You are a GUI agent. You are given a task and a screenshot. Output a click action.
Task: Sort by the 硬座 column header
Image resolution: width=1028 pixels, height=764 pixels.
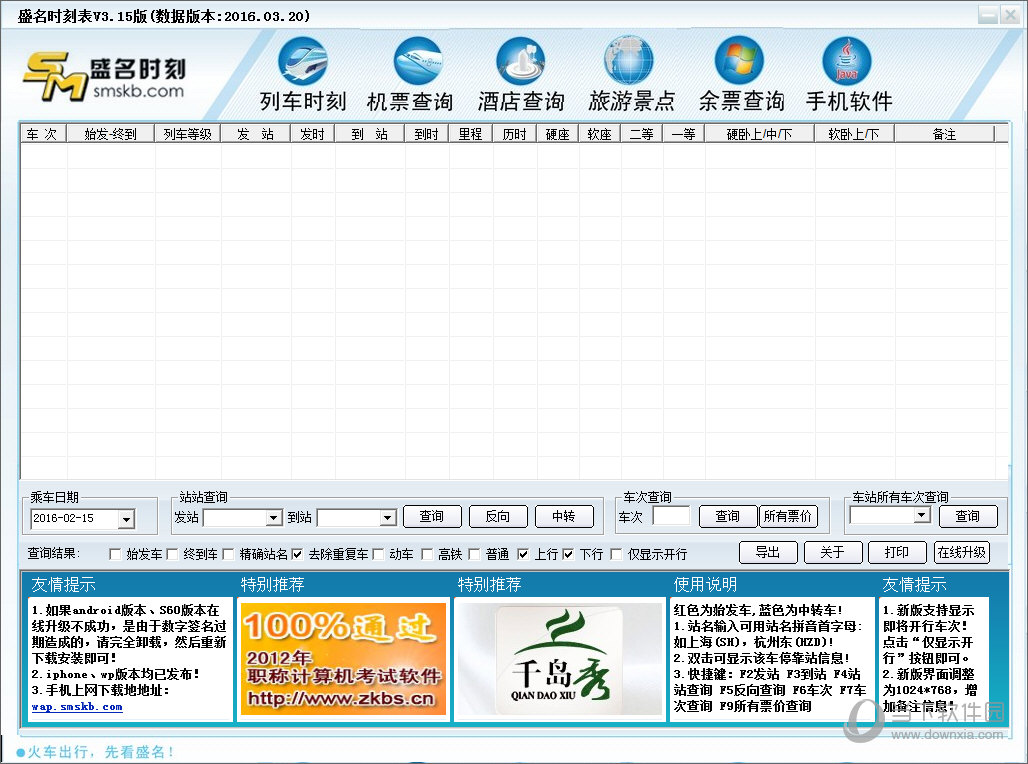558,134
